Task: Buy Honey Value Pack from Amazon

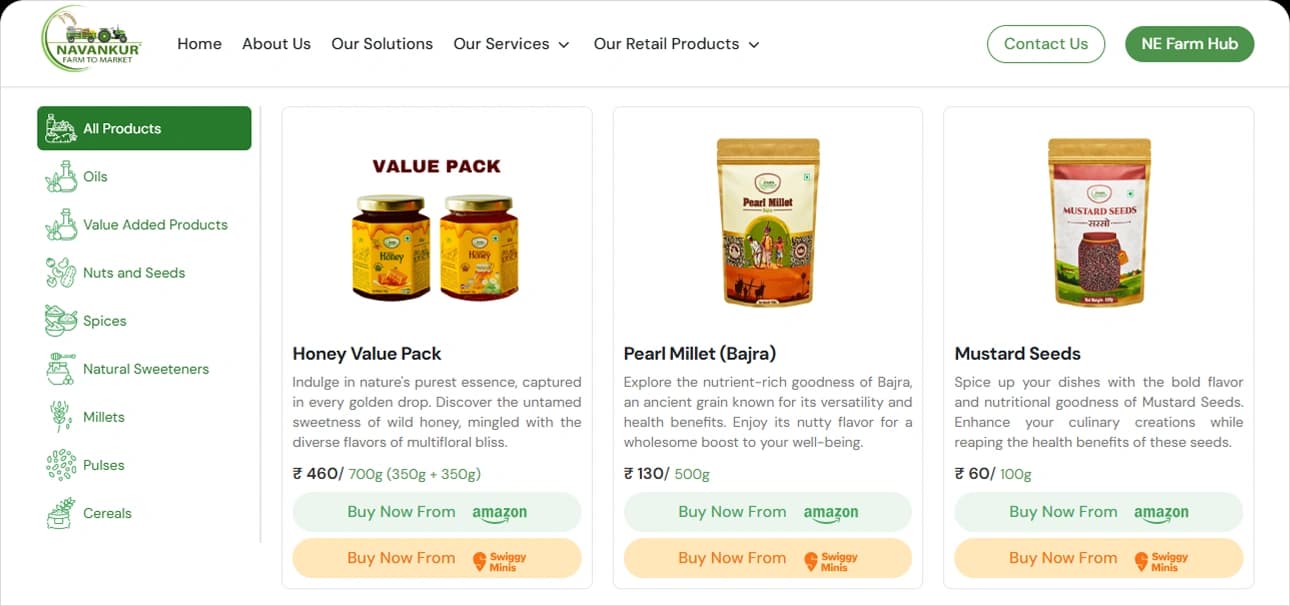Action: (x=437, y=512)
